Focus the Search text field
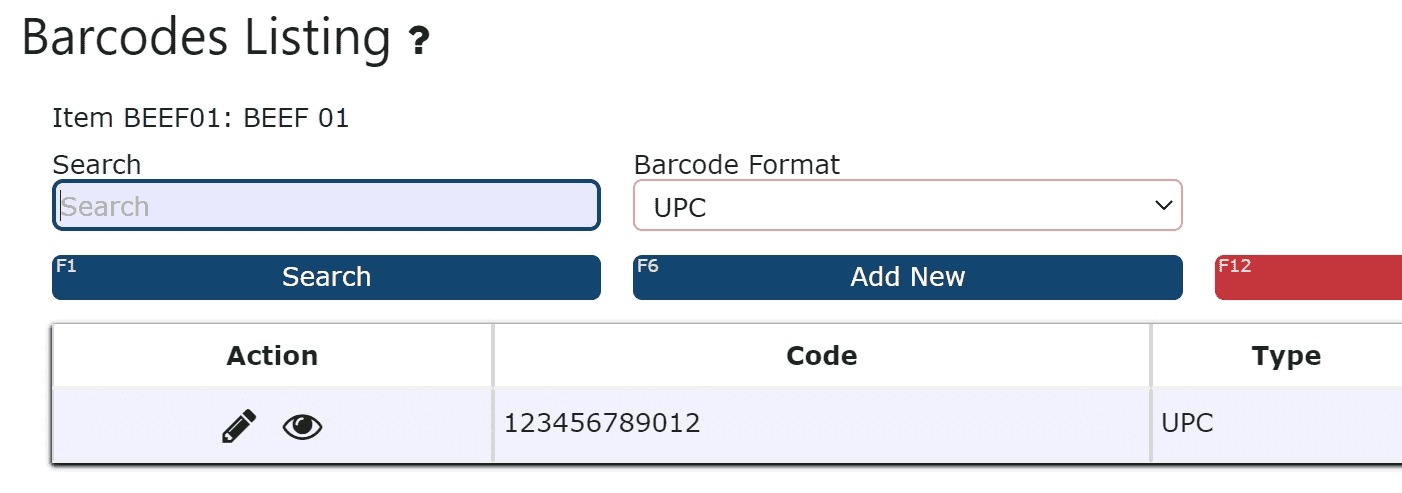 point(326,205)
